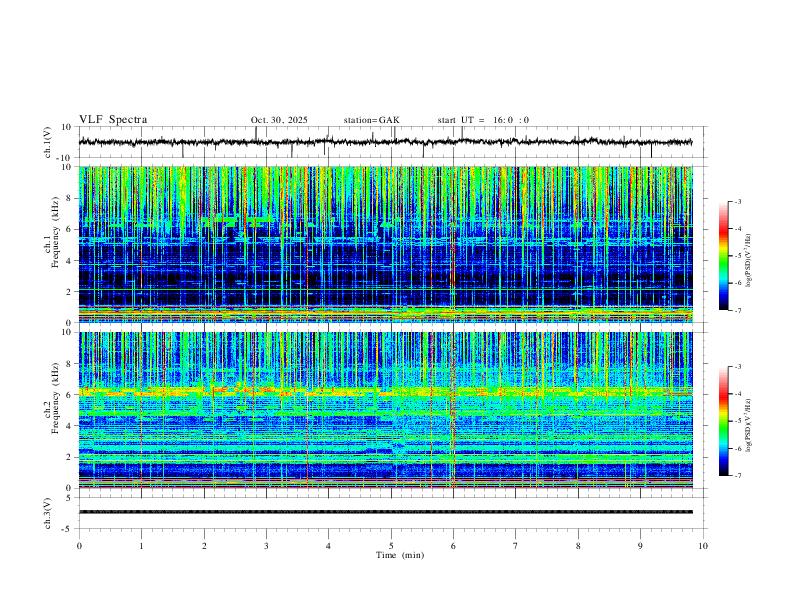Viewport: 792px width, 612px height.
Task: Click the ch.3 flat voltage trace
Action: 385,512
